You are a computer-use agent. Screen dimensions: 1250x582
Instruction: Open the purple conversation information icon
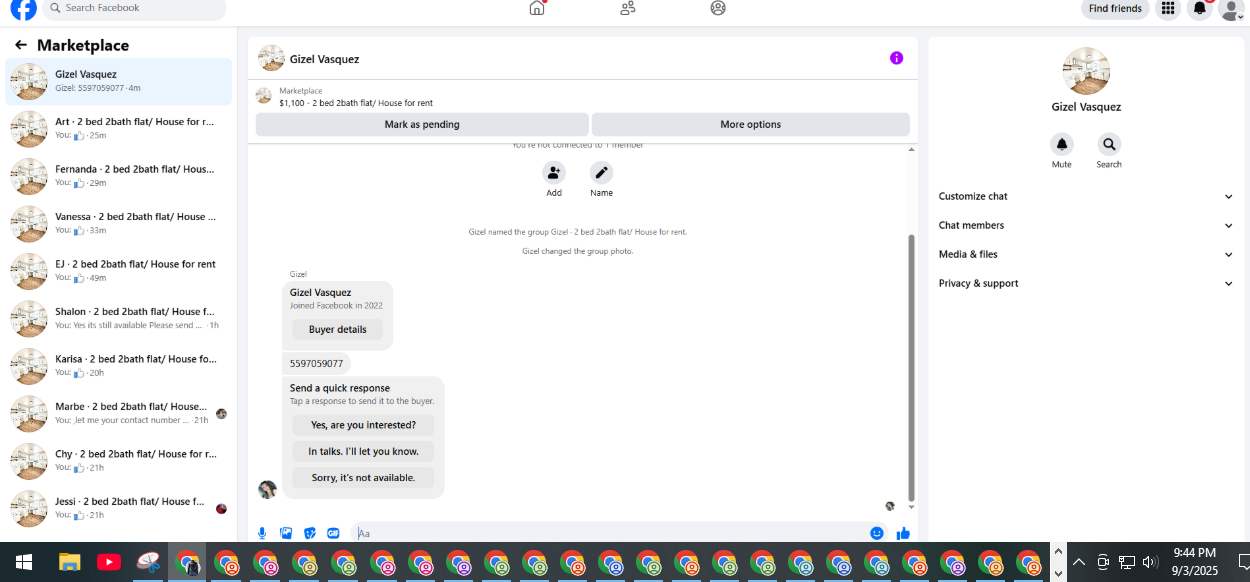[x=896, y=58]
